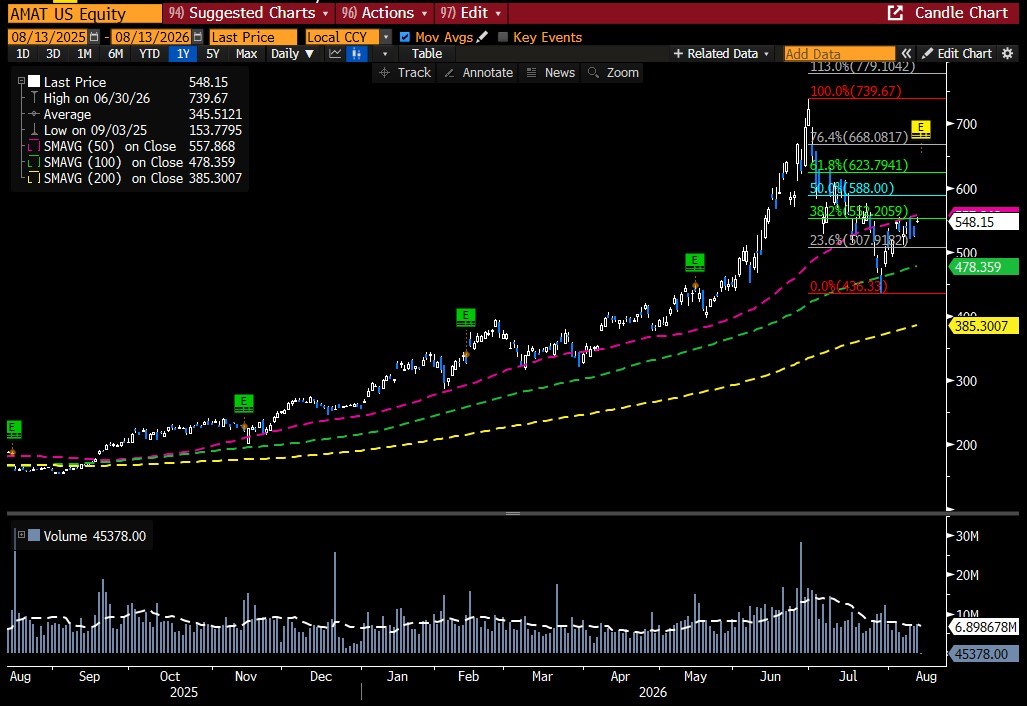Viewport: 1027px width, 706px height.
Task: Click the 61.8%(623.7941) Fibonacci level label
Action: click(859, 165)
